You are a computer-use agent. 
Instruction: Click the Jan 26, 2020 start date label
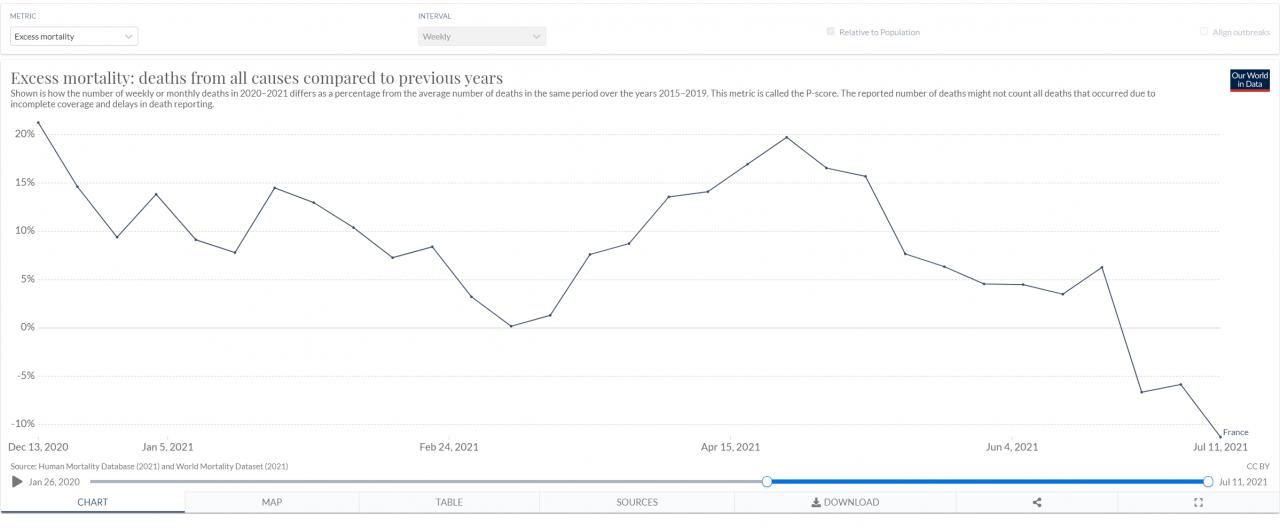pos(54,482)
